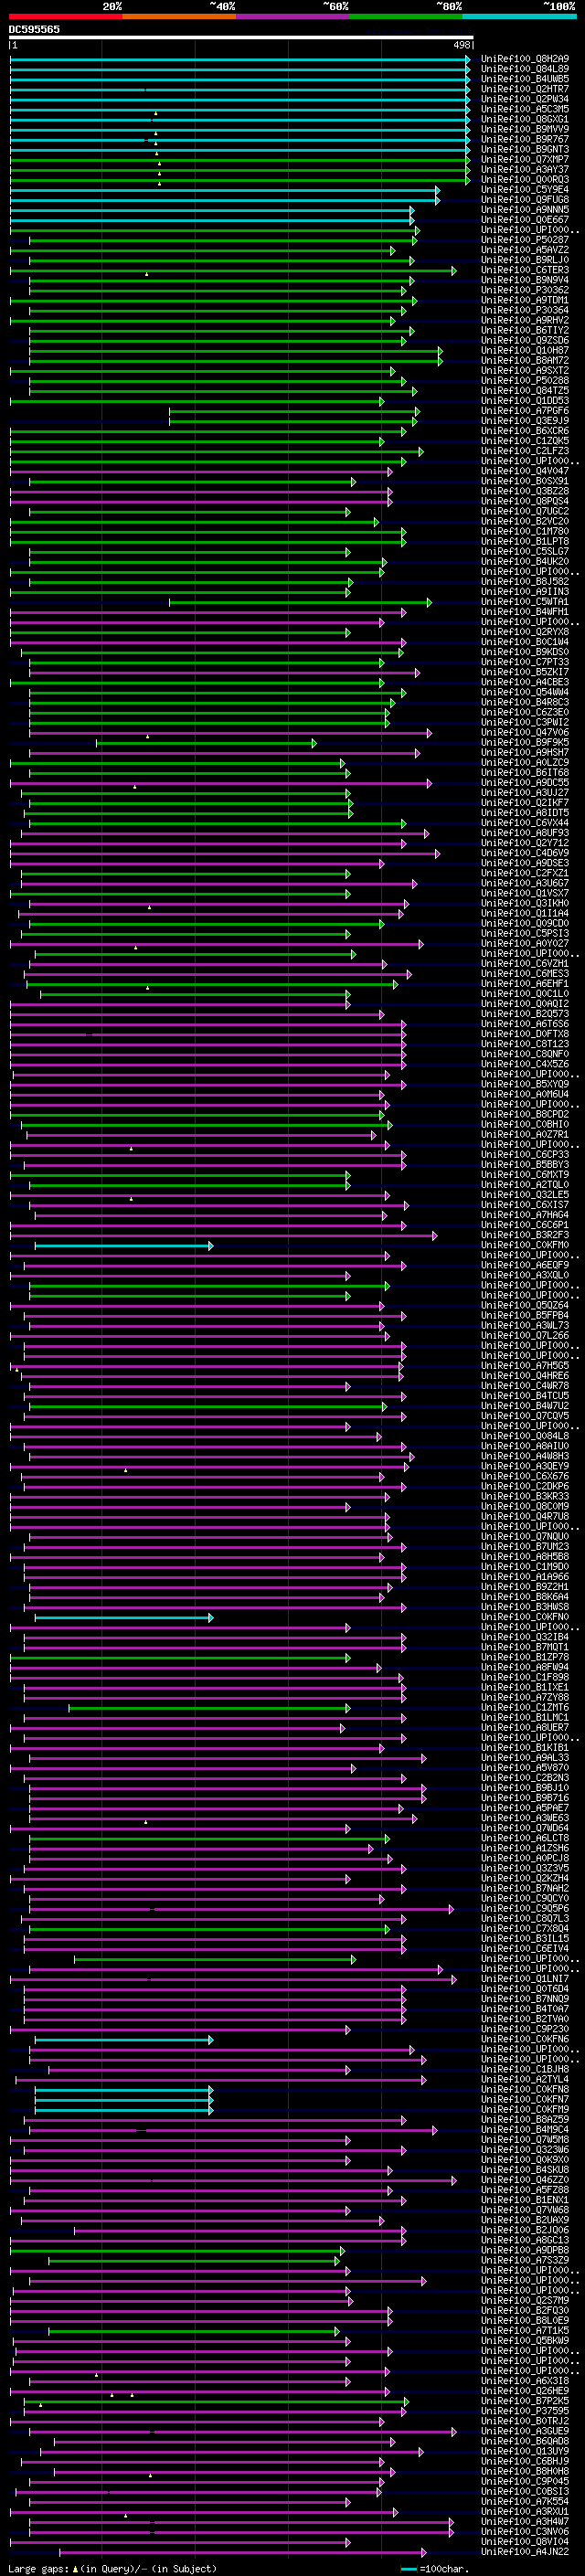Image resolution: width=585 pixels, height=2576 pixels.
Task: Click the green alignment bar for C6TER3
Action: 233,270
